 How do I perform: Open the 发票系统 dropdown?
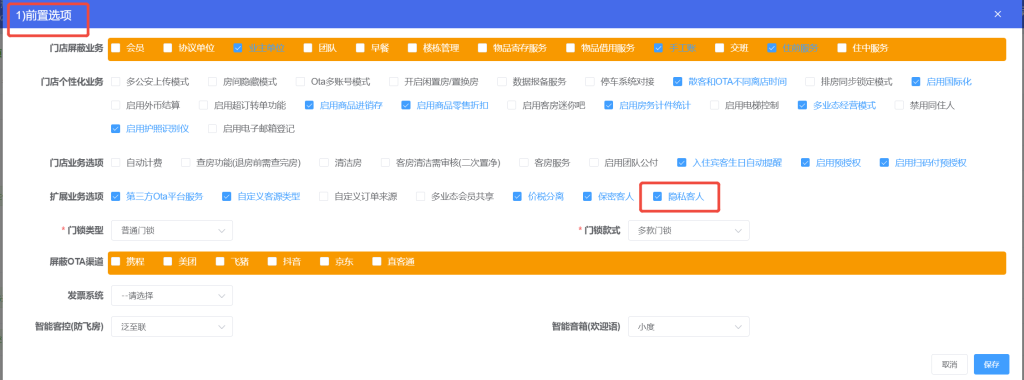pyautogui.click(x=172, y=296)
